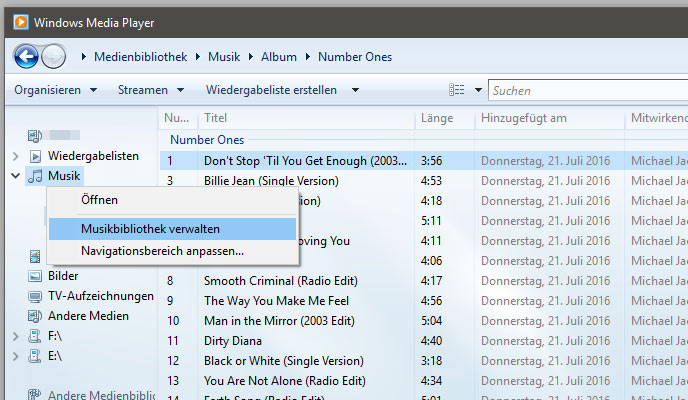Select track Billie Jean (Single Version)

[271, 181]
